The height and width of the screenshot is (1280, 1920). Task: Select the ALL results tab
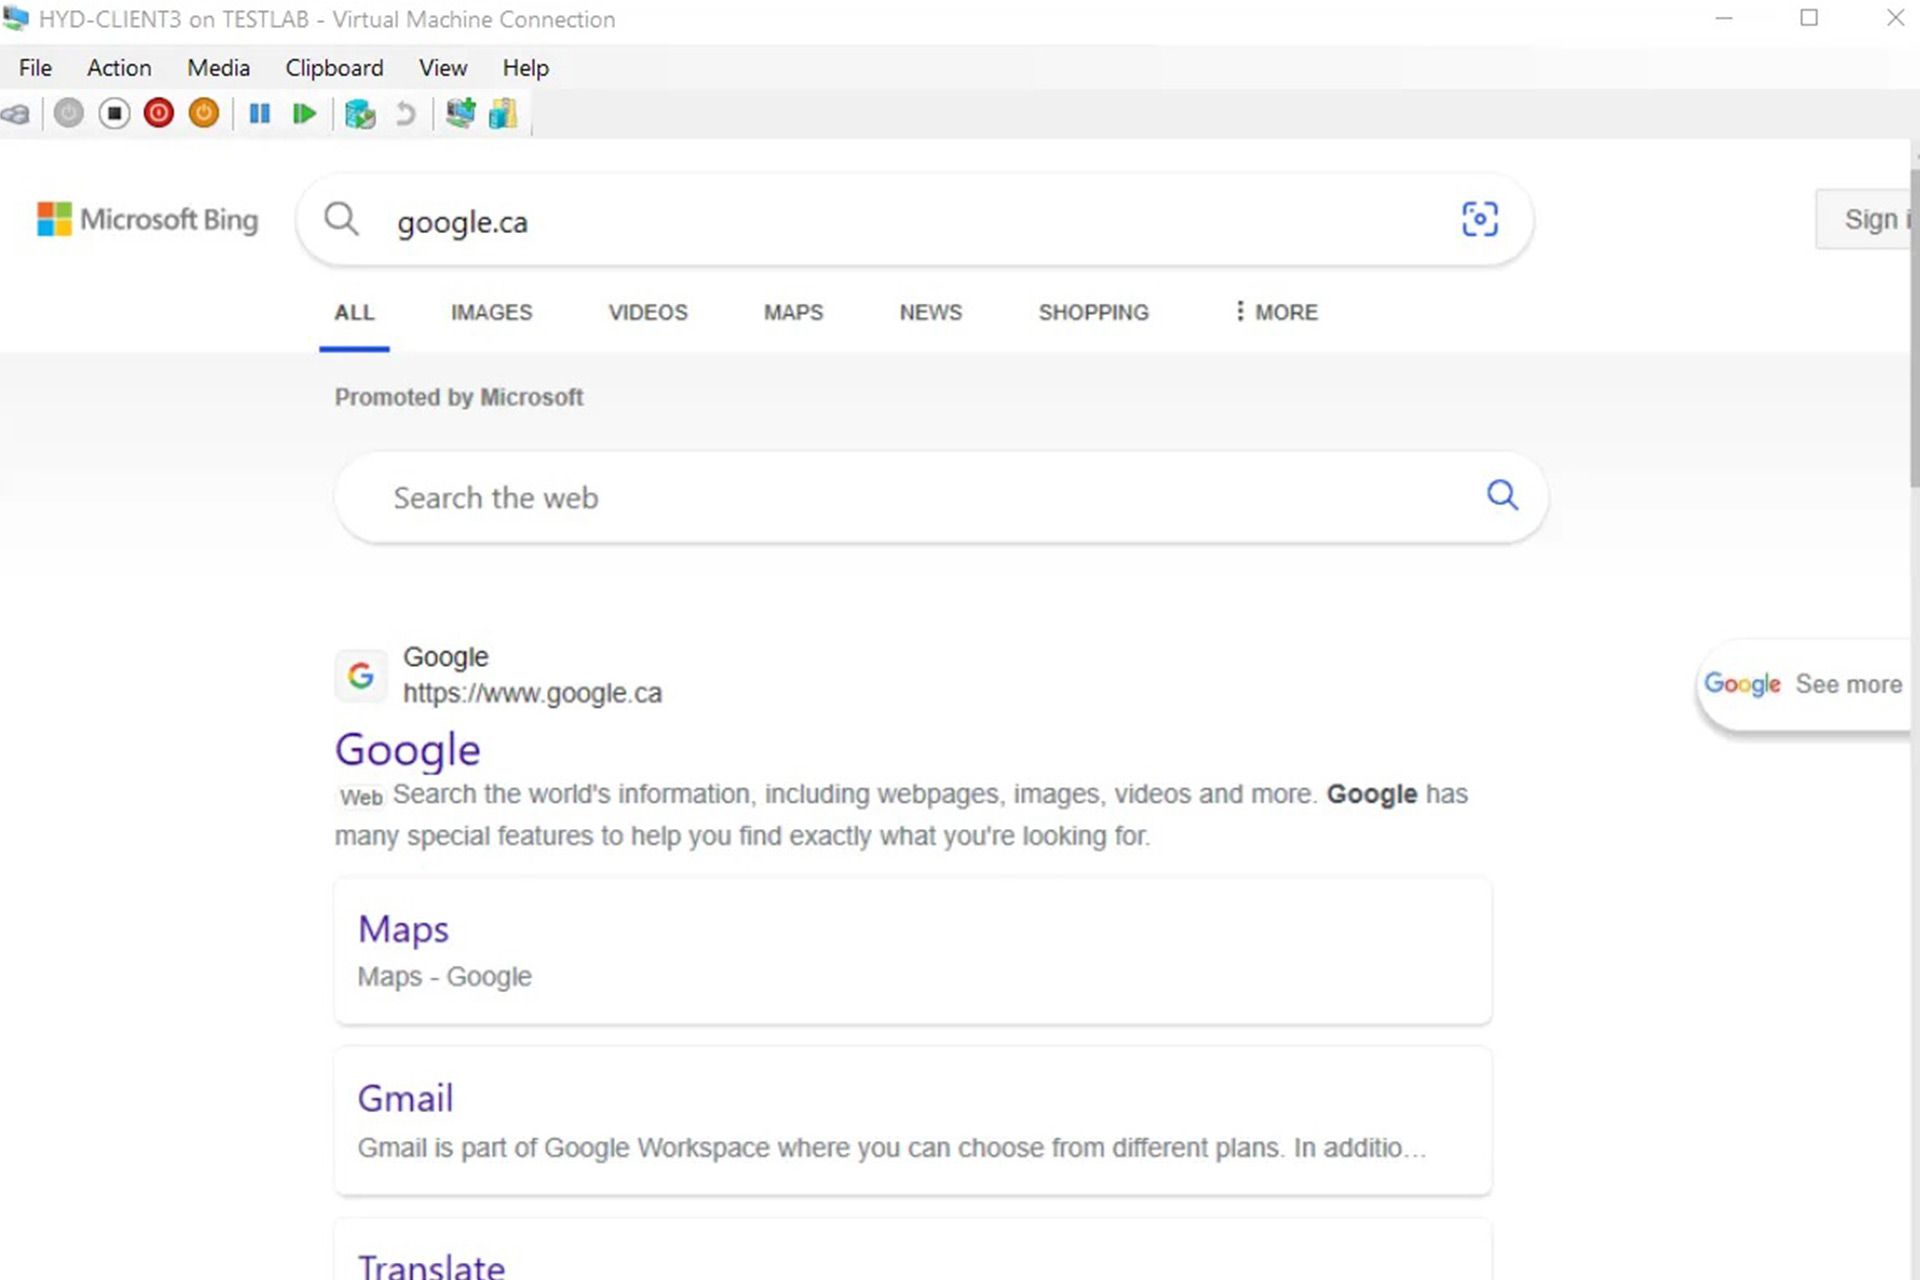tap(354, 313)
